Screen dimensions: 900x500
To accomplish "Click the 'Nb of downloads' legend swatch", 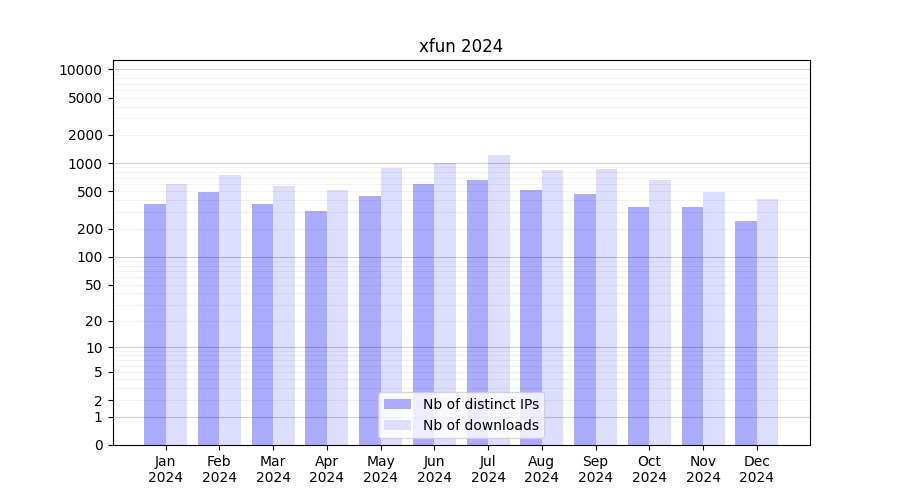I will [397, 425].
